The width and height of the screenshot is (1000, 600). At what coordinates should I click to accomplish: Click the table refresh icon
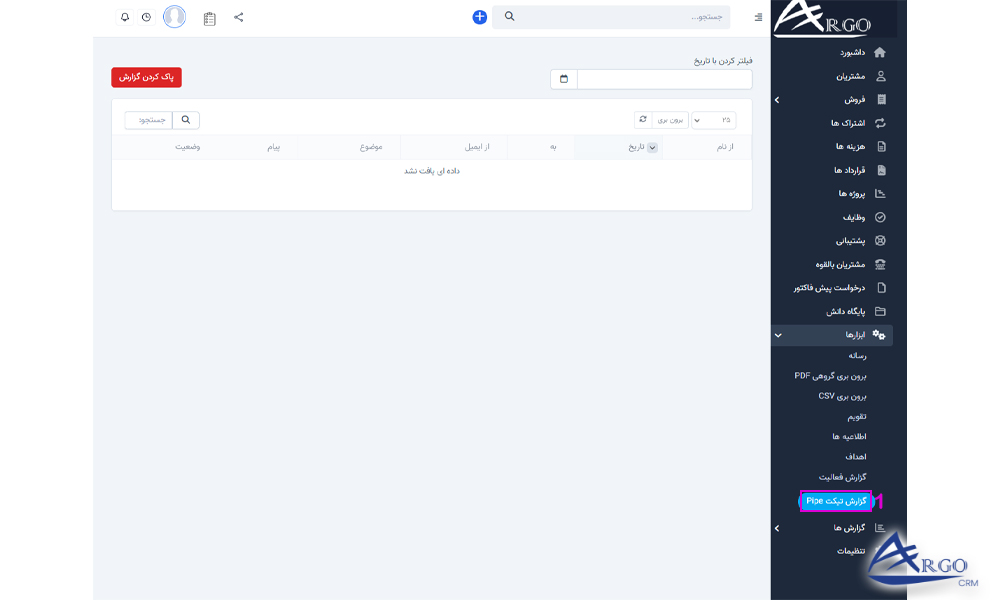coord(643,120)
